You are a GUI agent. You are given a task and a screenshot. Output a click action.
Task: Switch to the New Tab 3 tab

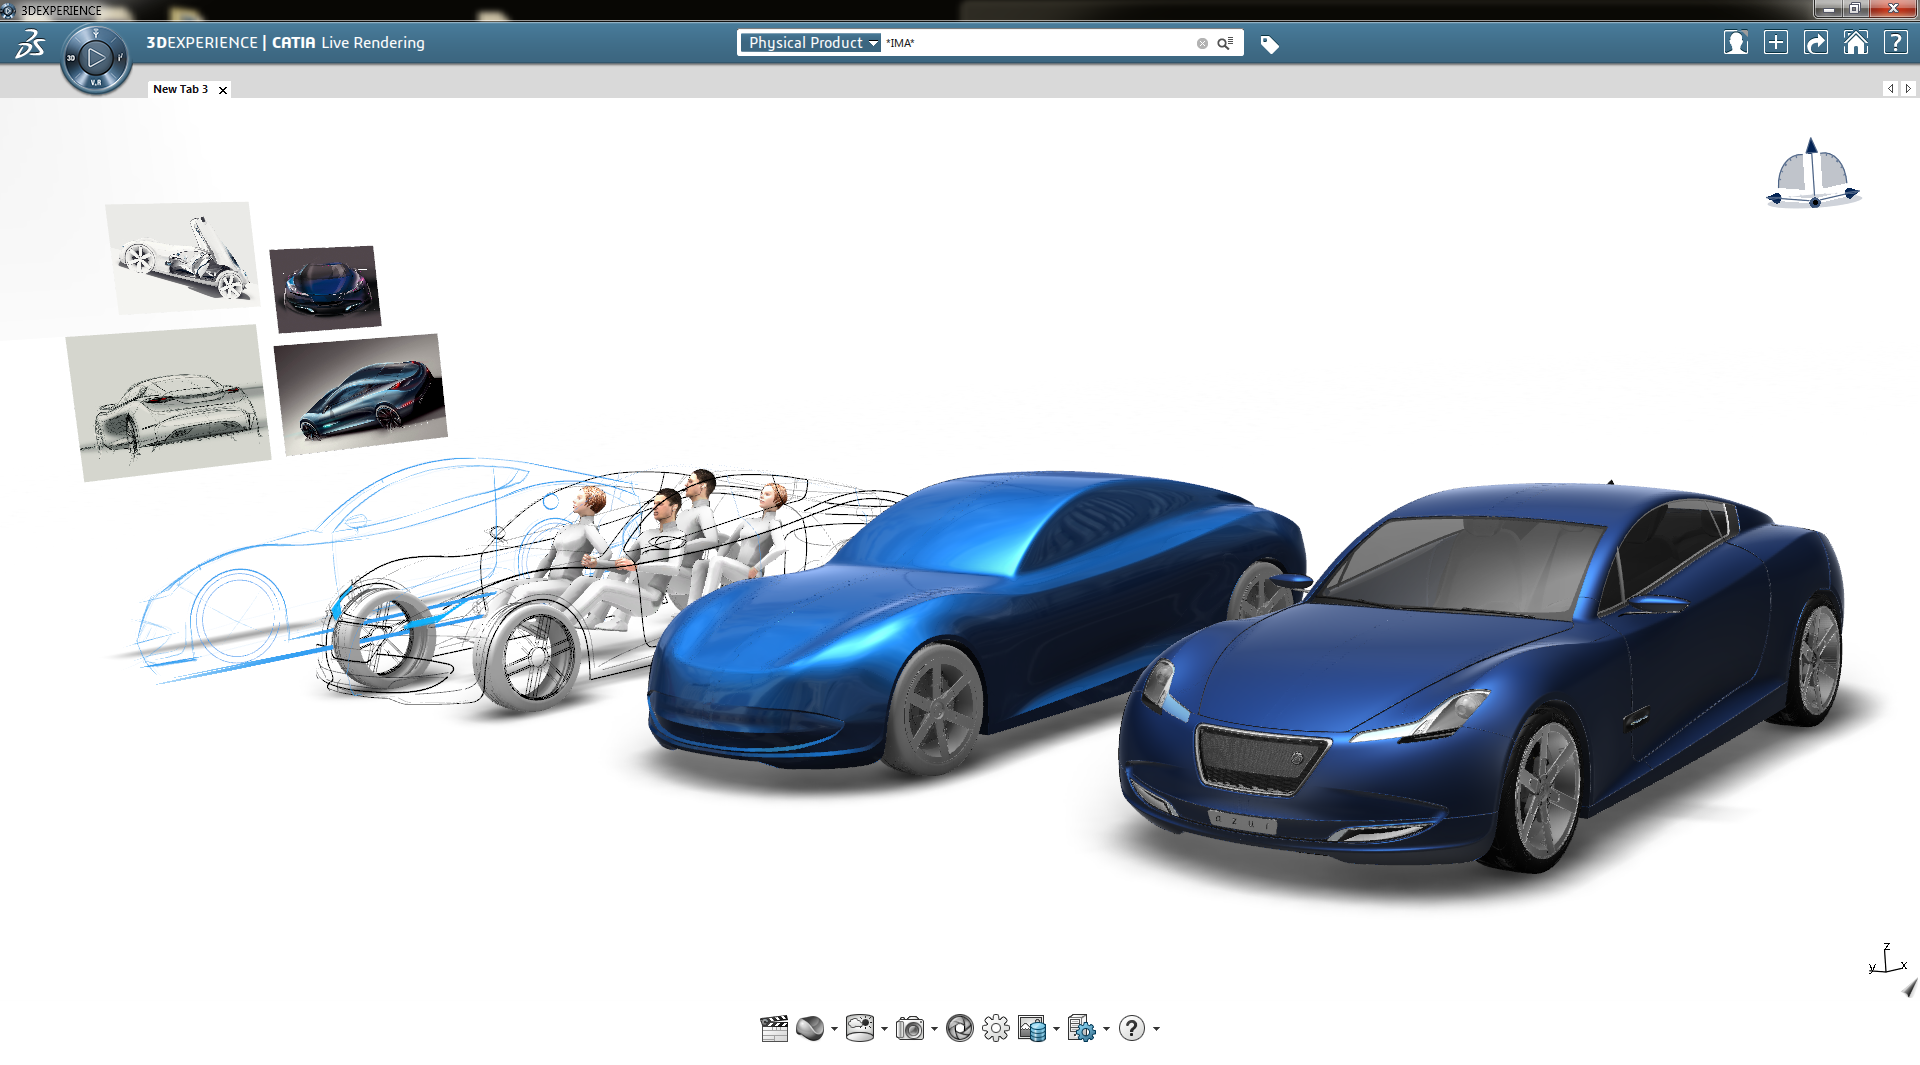(180, 89)
